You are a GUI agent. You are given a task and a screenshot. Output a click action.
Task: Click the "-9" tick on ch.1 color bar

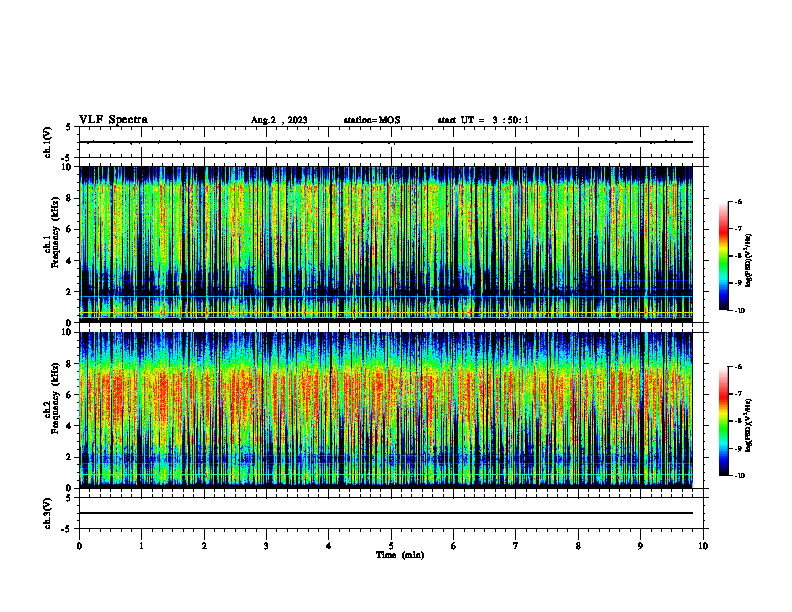pyautogui.click(x=739, y=283)
